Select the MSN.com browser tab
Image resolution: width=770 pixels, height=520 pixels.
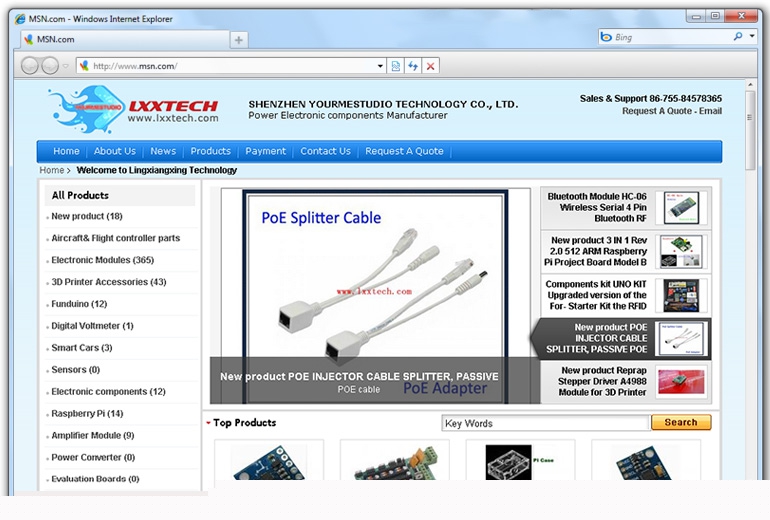125,39
